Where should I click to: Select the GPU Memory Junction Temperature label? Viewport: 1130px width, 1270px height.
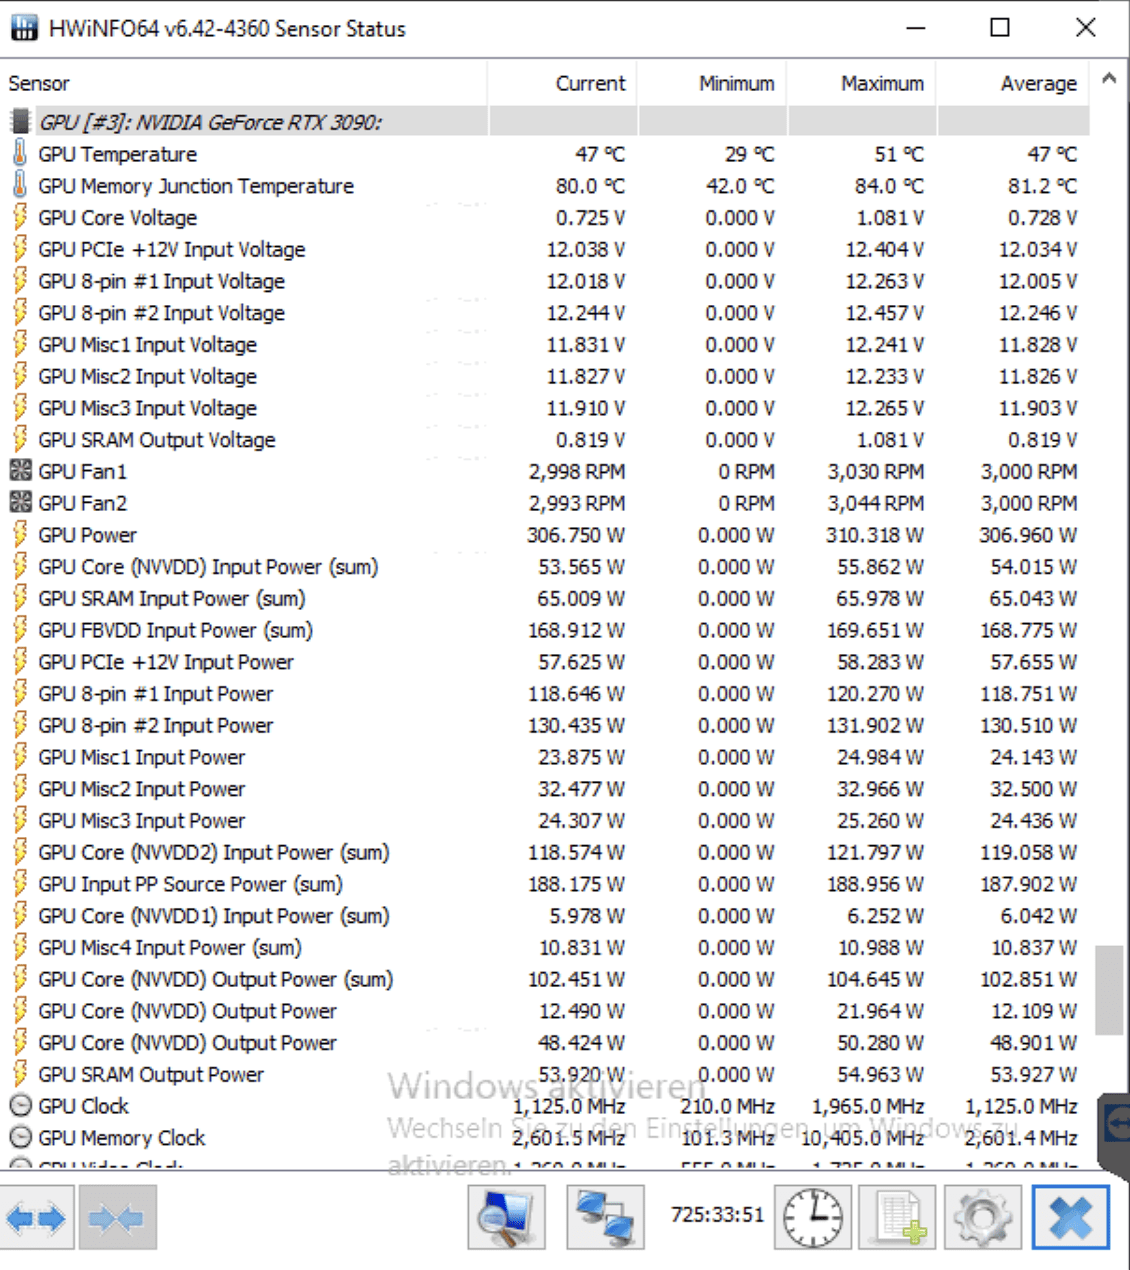pyautogui.click(x=196, y=186)
